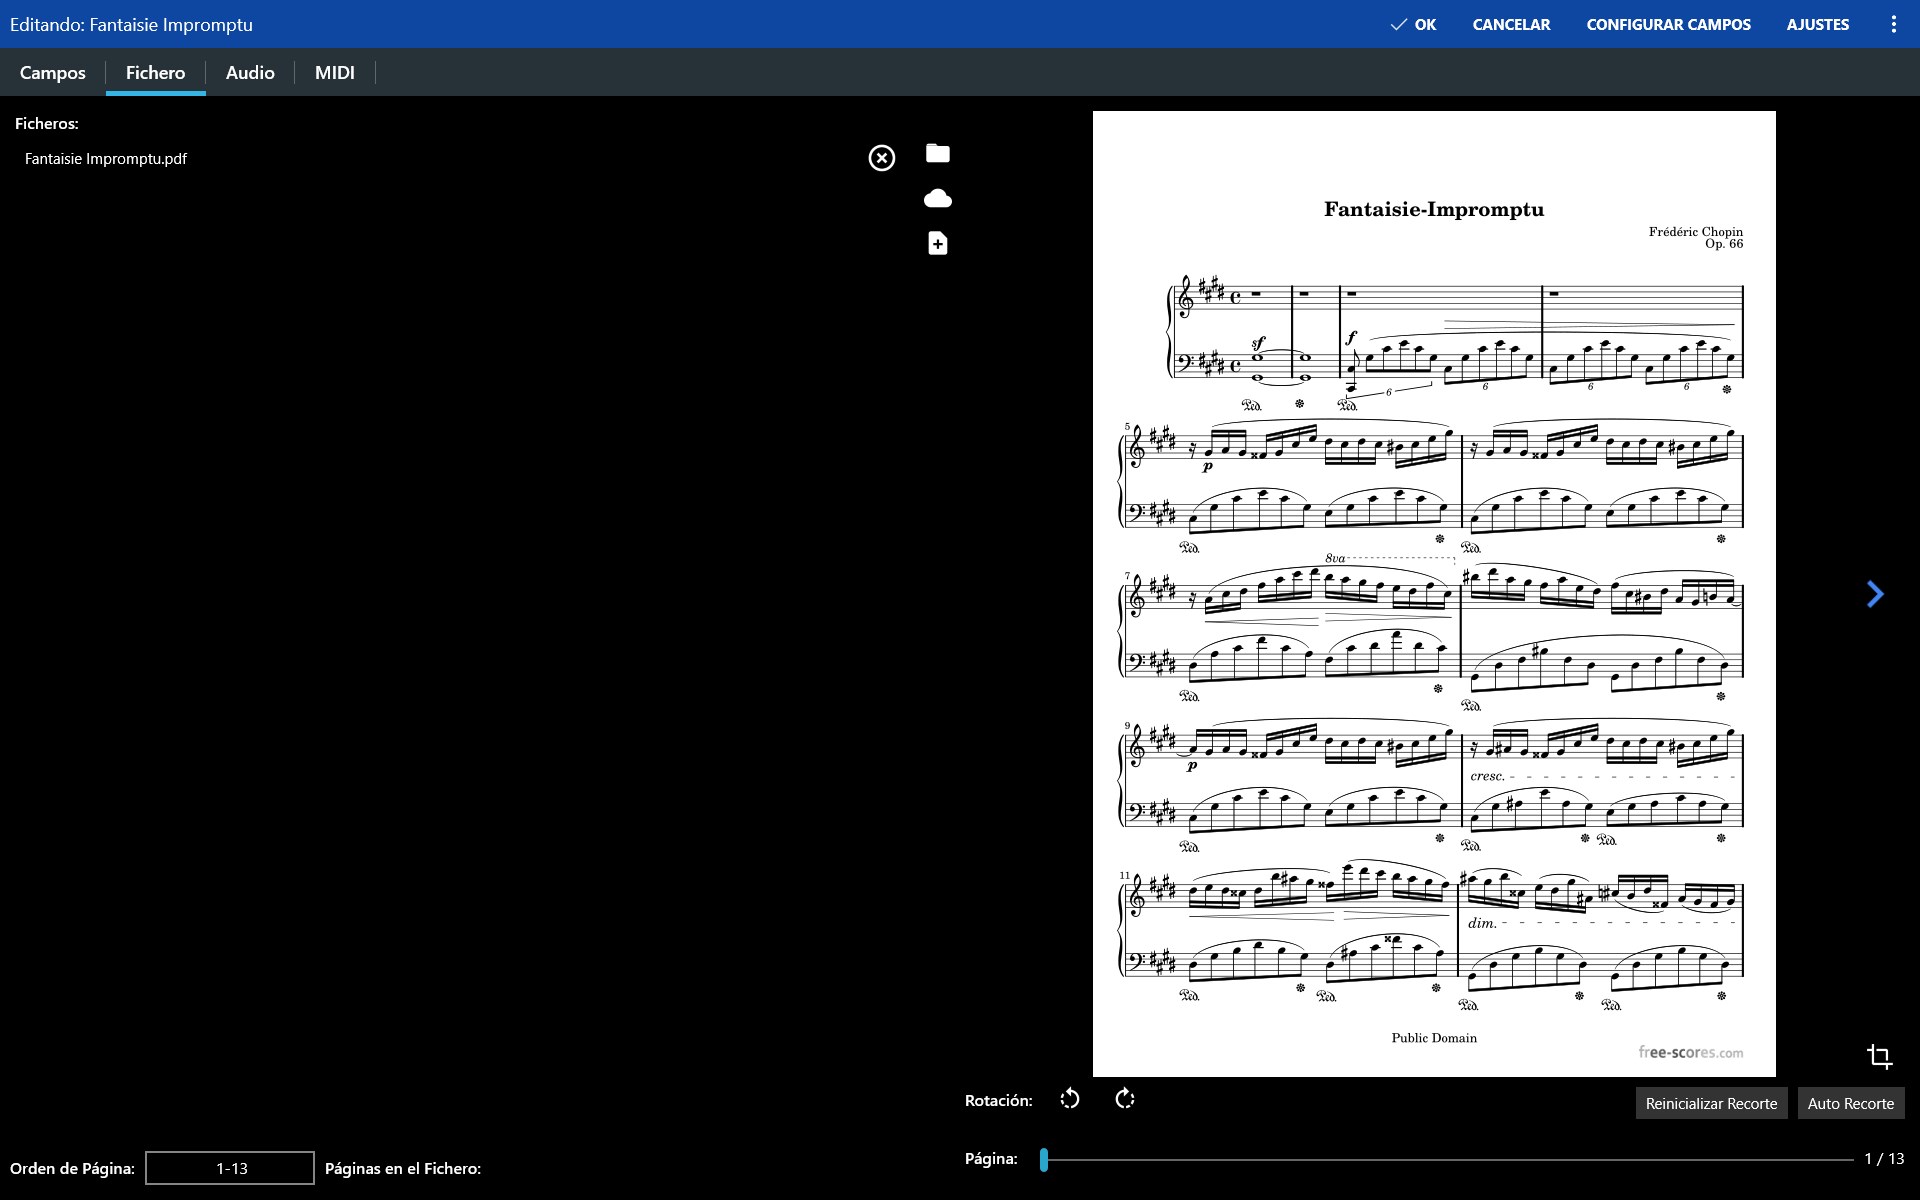Click the Ficheros: heading
1920x1200 pixels.
point(47,123)
